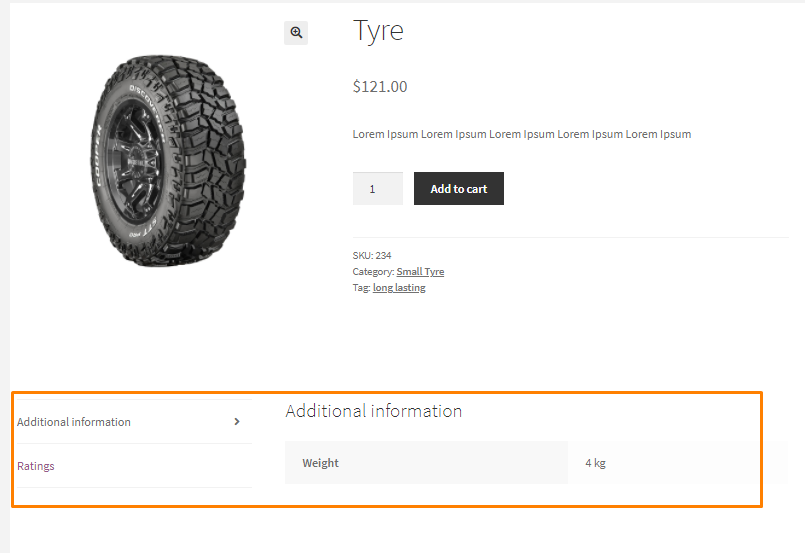Viewport: 805px width, 553px height.
Task: Click the Lorem Ipsum product description
Action: click(522, 134)
